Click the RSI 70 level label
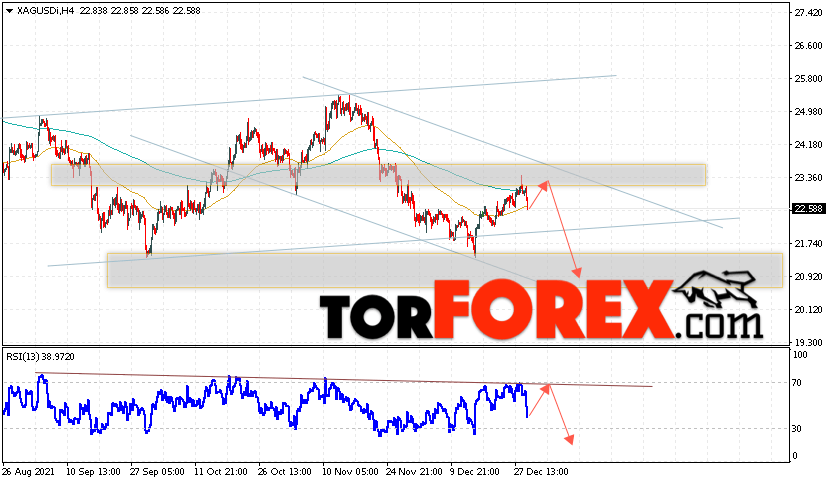This screenshot has height=483, width=830. (796, 382)
